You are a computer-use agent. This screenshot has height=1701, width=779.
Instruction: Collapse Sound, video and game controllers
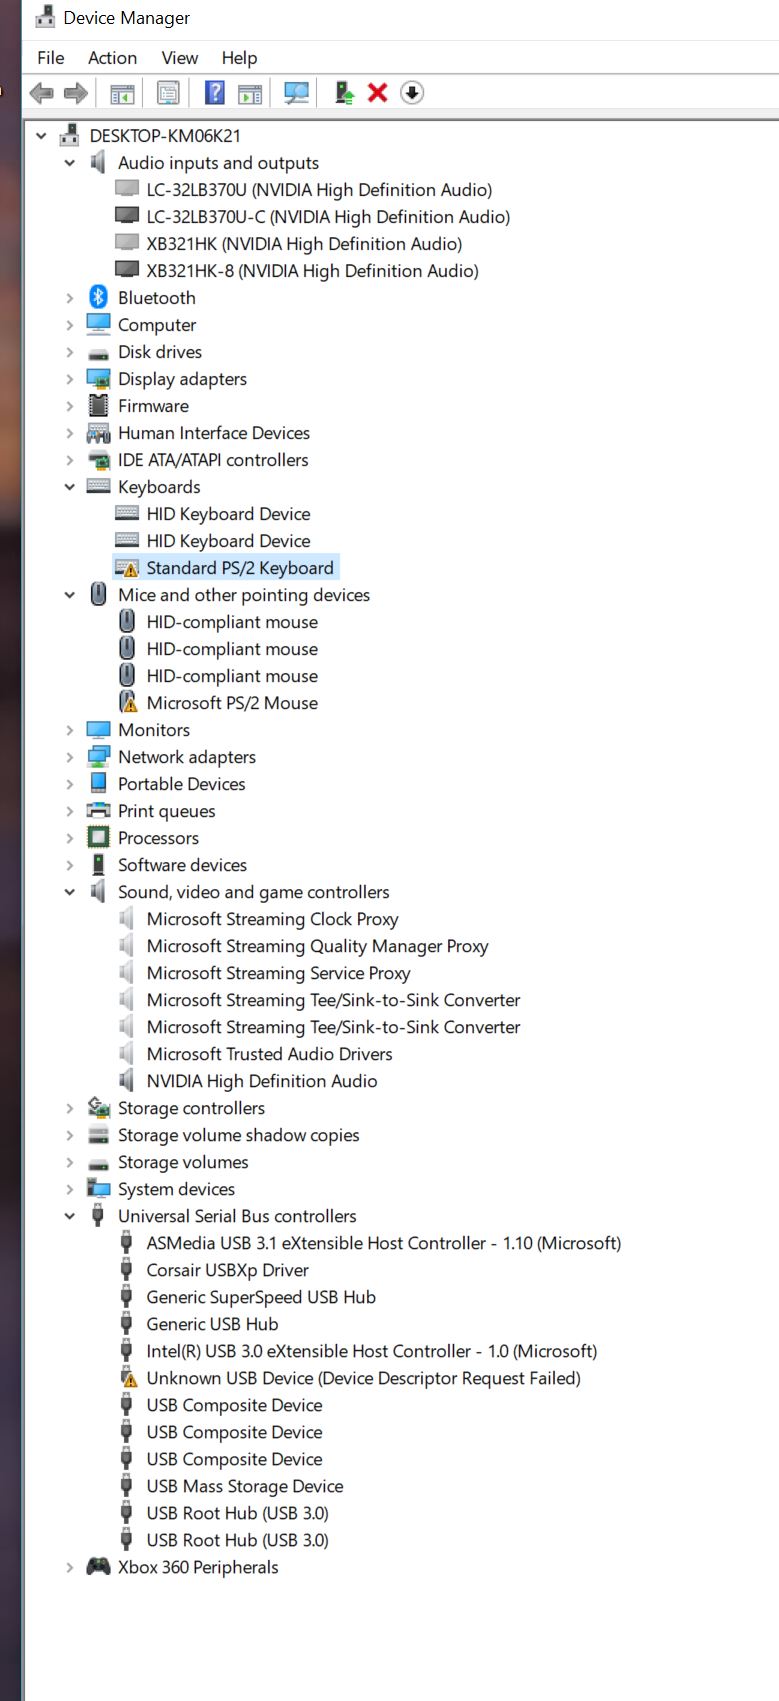pos(69,892)
